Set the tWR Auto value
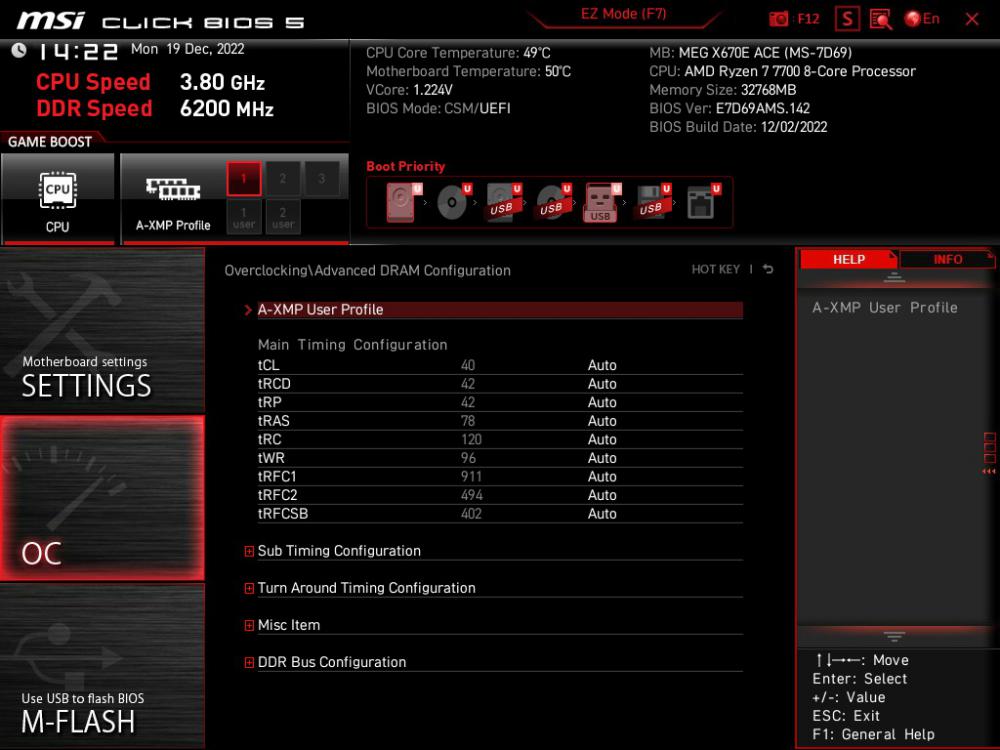Image resolution: width=1000 pixels, height=750 pixels. pos(601,457)
